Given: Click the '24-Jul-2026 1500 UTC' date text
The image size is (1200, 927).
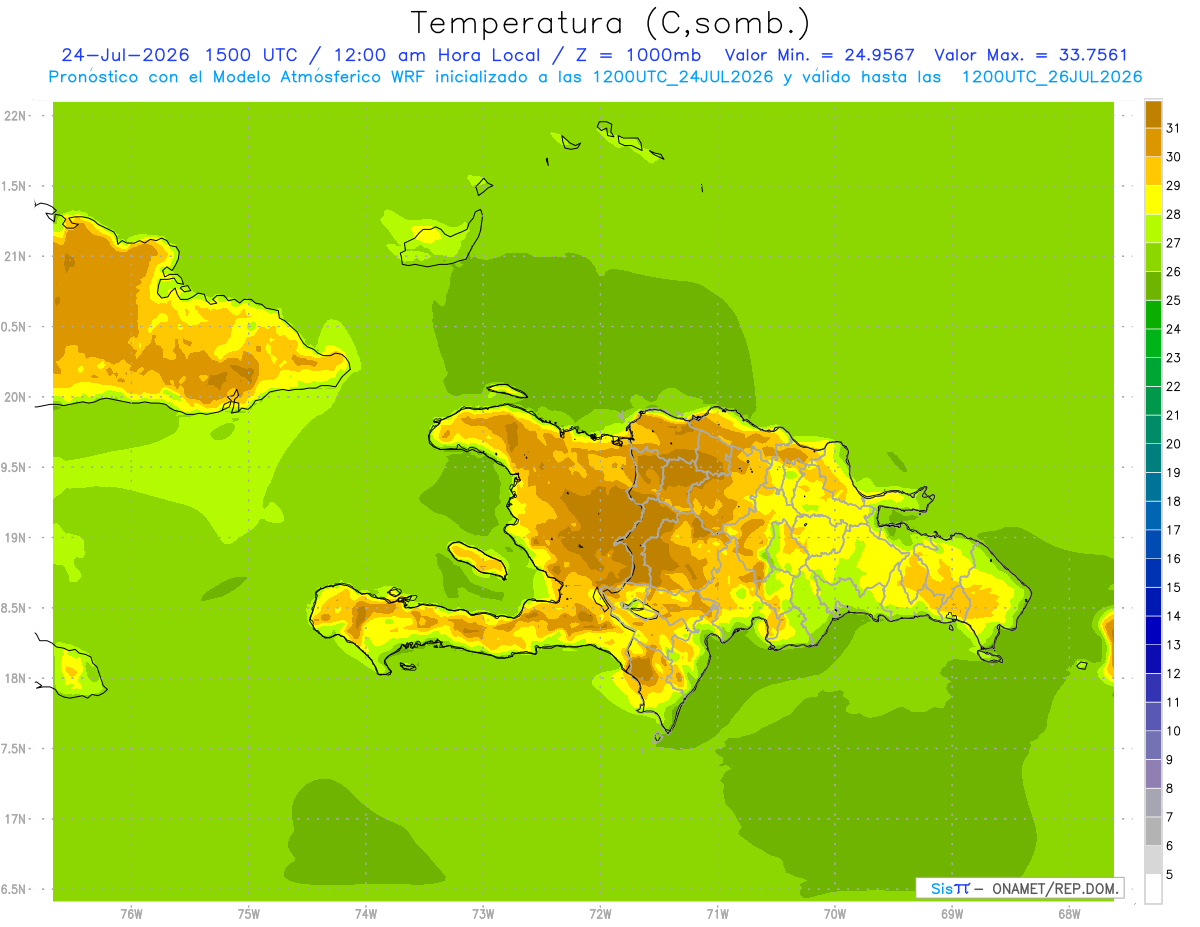Looking at the screenshot, I should coord(179,55).
